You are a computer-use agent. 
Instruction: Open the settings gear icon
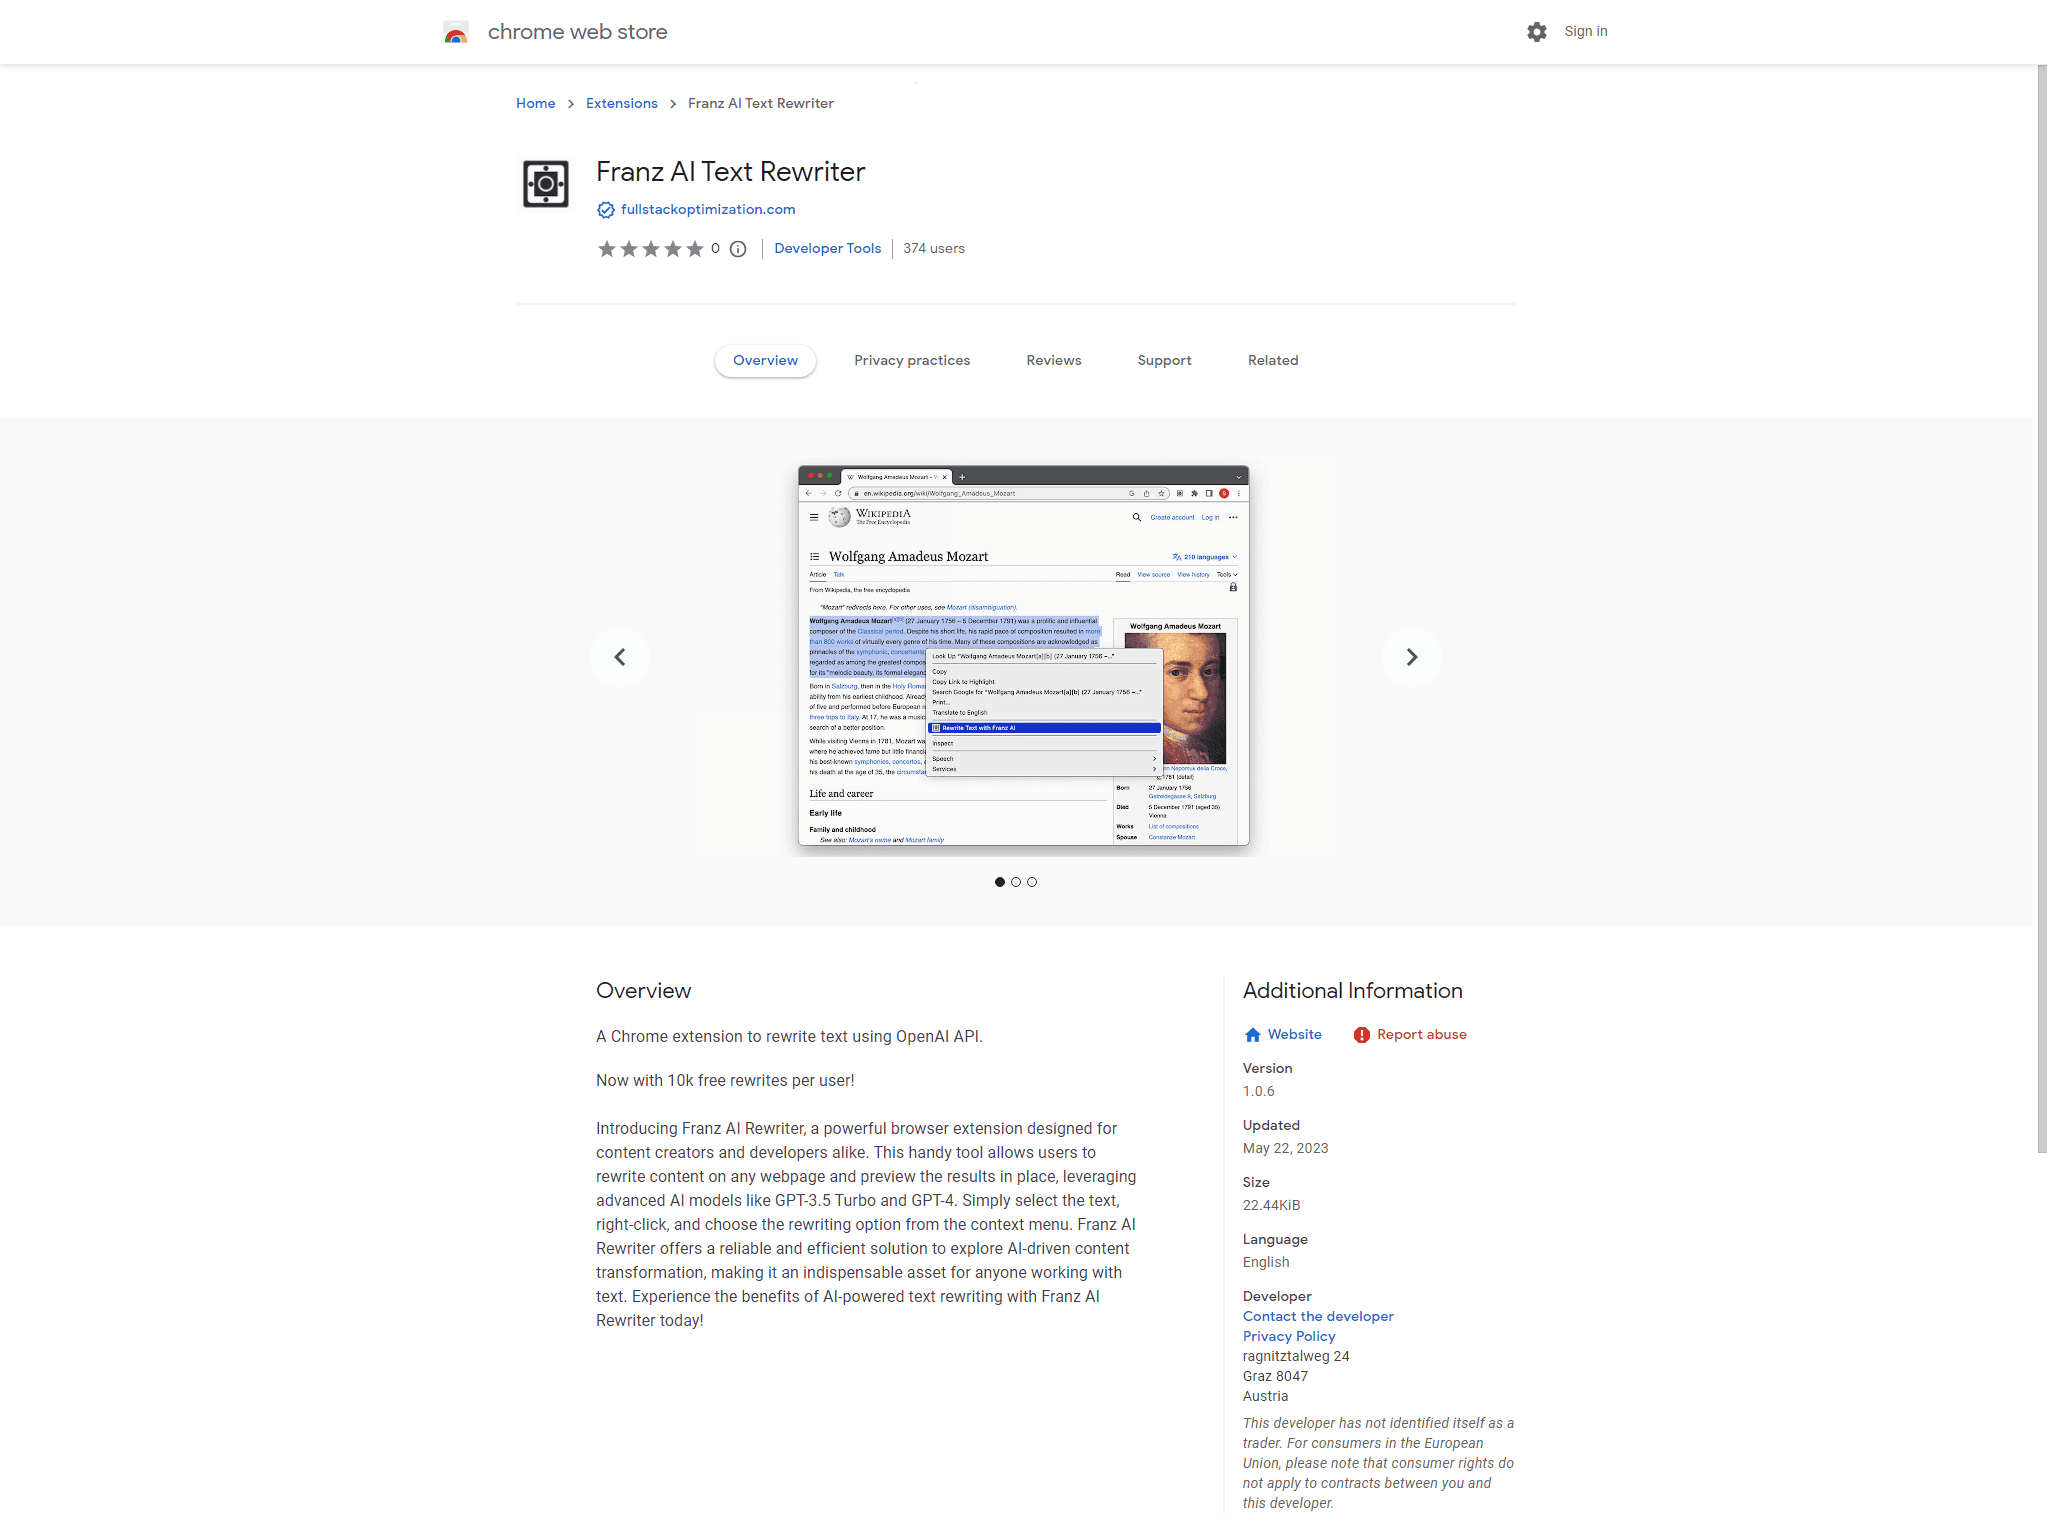pos(1537,32)
